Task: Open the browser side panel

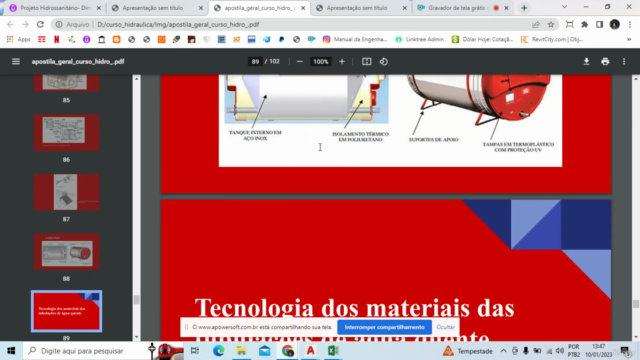Action: tap(599, 24)
